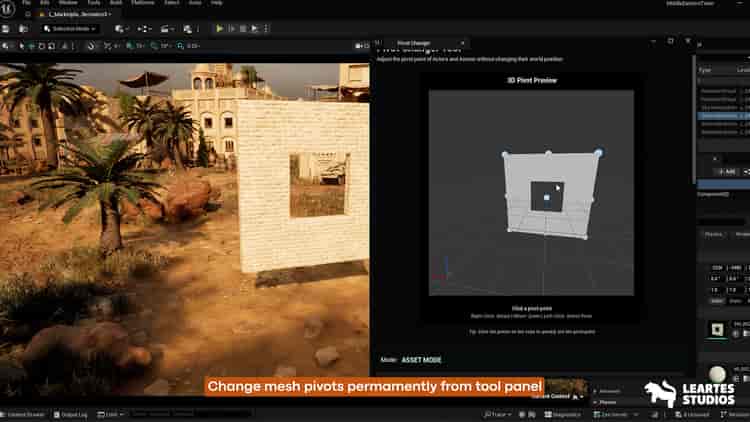Image resolution: width=750 pixels, height=422 pixels.
Task: Click the Unreal Engine logo in the corner
Action: click(x=7, y=8)
